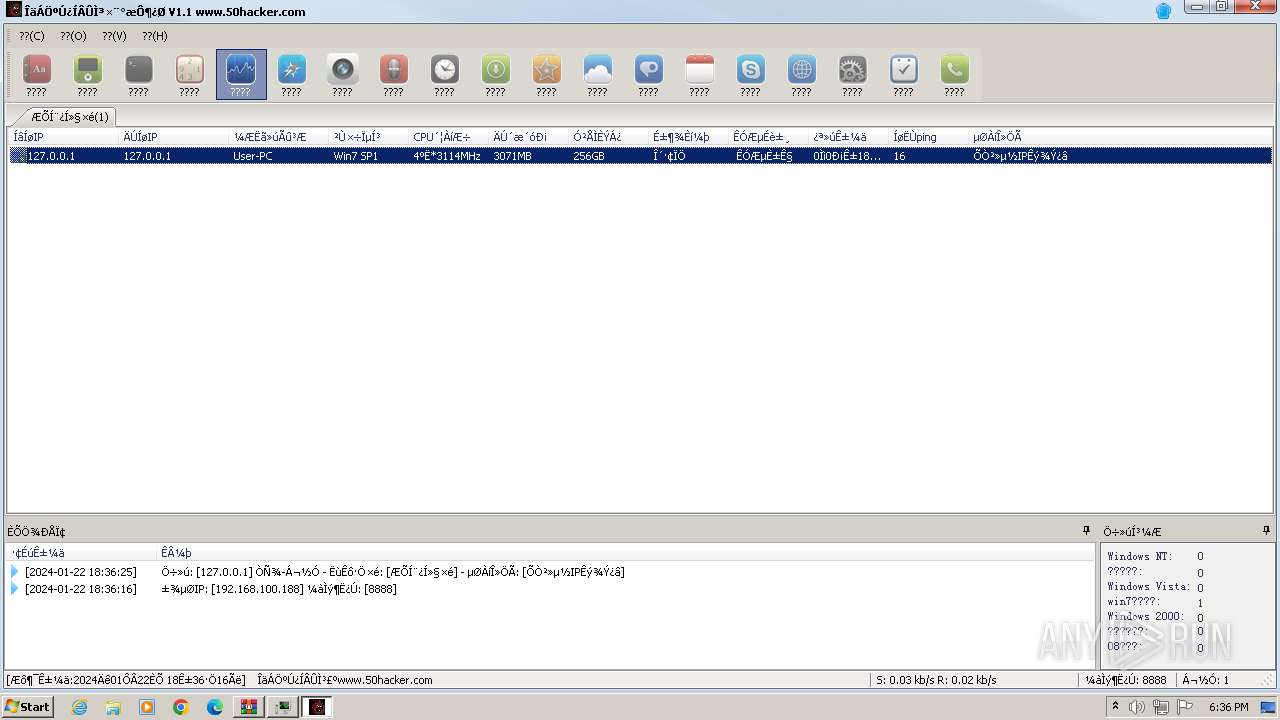Screen dimensions: 1280x720
Task: Click the port 8888 status bar field
Action: [1126, 680]
